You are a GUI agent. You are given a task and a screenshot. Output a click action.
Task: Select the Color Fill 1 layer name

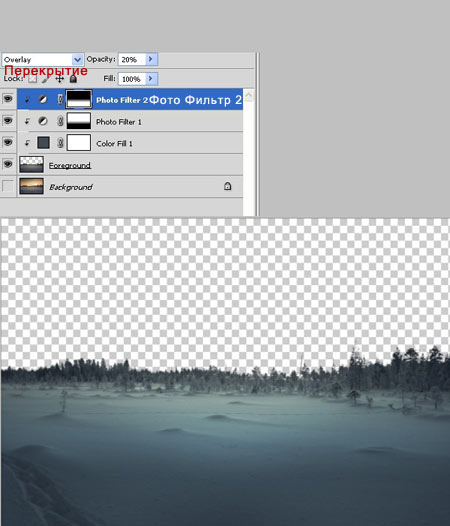[114, 144]
